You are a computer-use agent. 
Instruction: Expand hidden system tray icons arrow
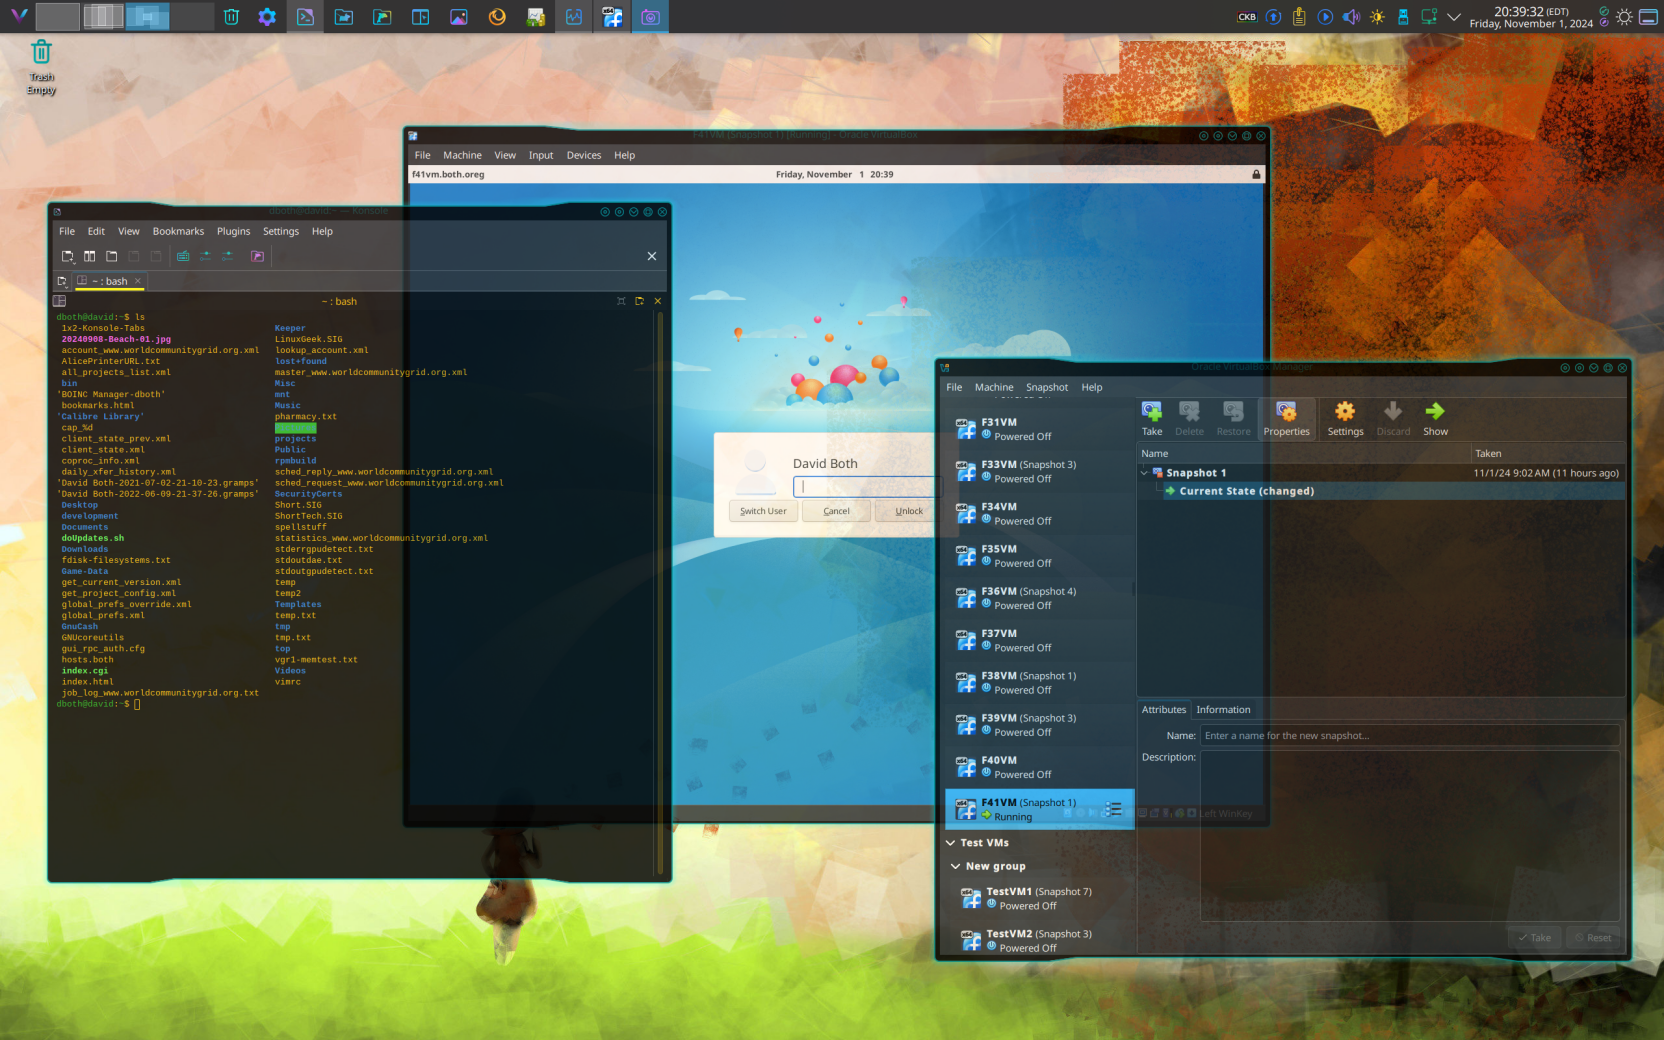pyautogui.click(x=1454, y=17)
